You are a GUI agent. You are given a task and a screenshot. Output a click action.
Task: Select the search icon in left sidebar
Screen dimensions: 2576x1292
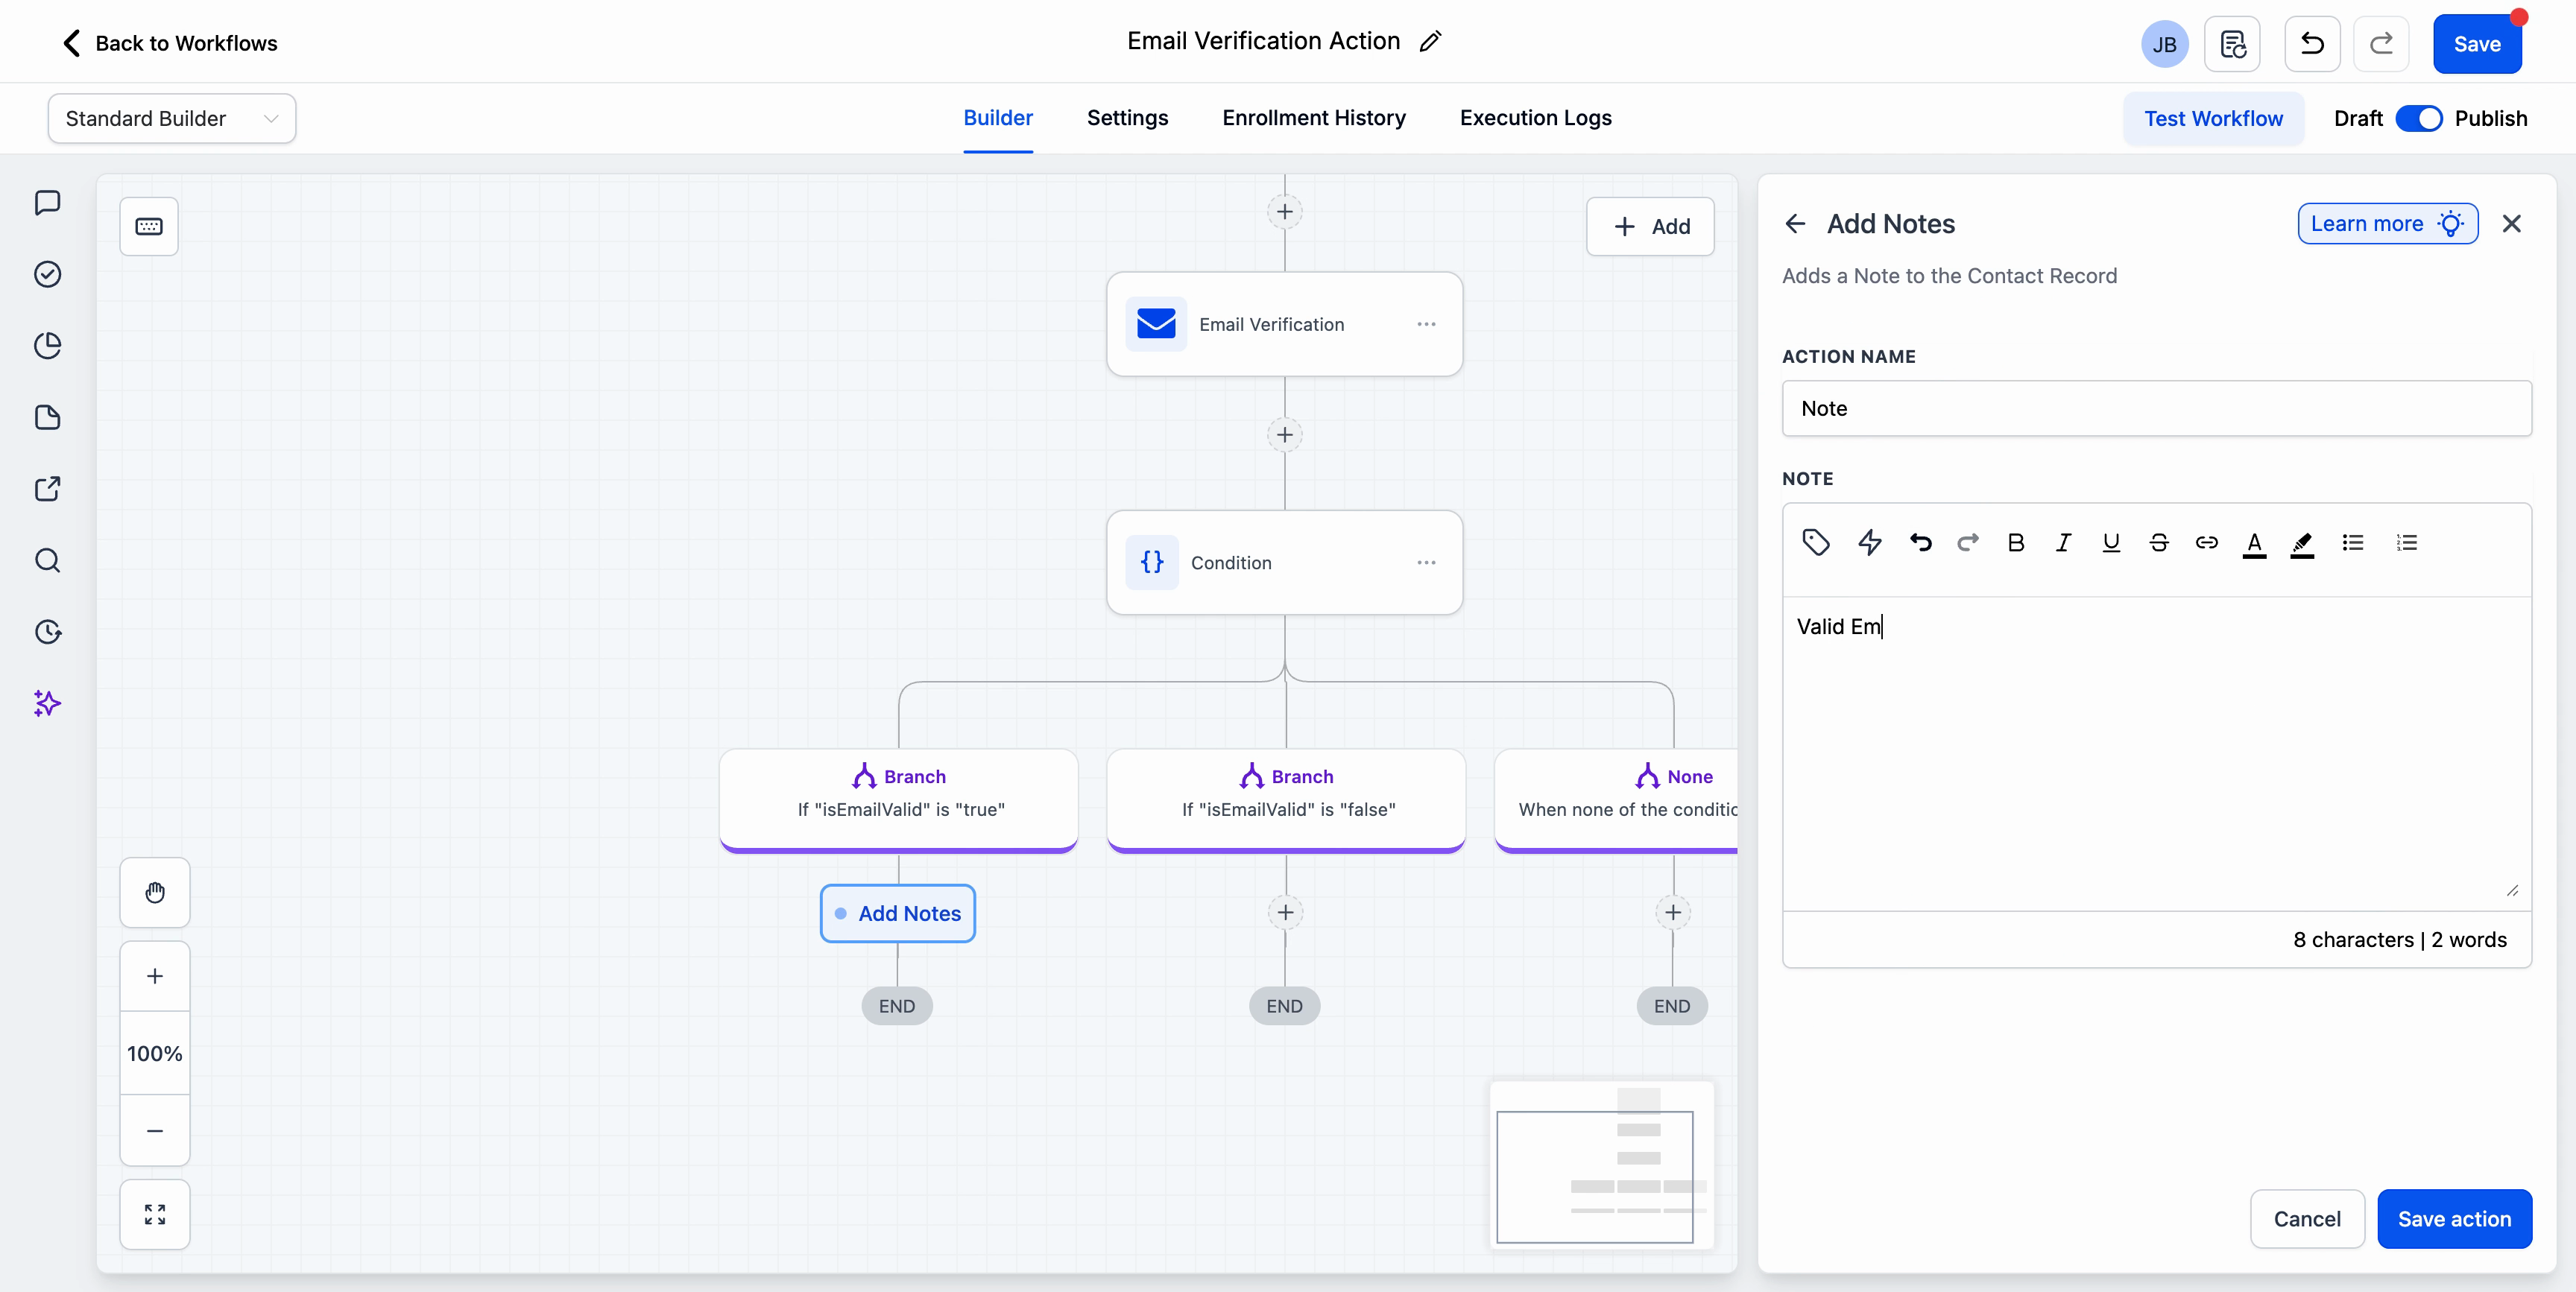[x=48, y=561]
